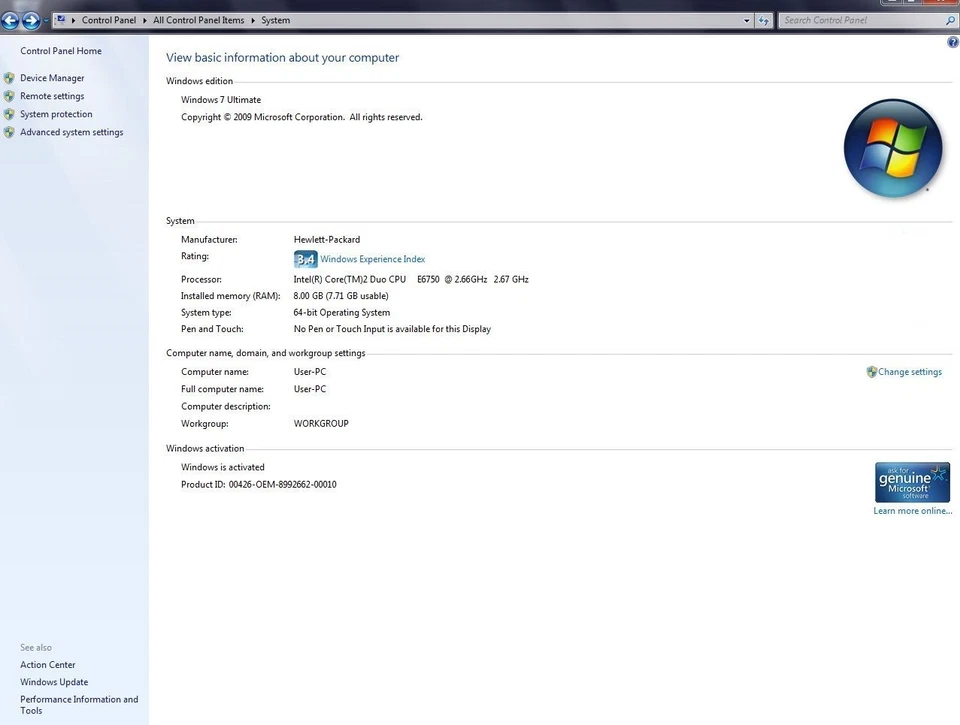
Task: Open Remote settings link
Action: (x=52, y=96)
